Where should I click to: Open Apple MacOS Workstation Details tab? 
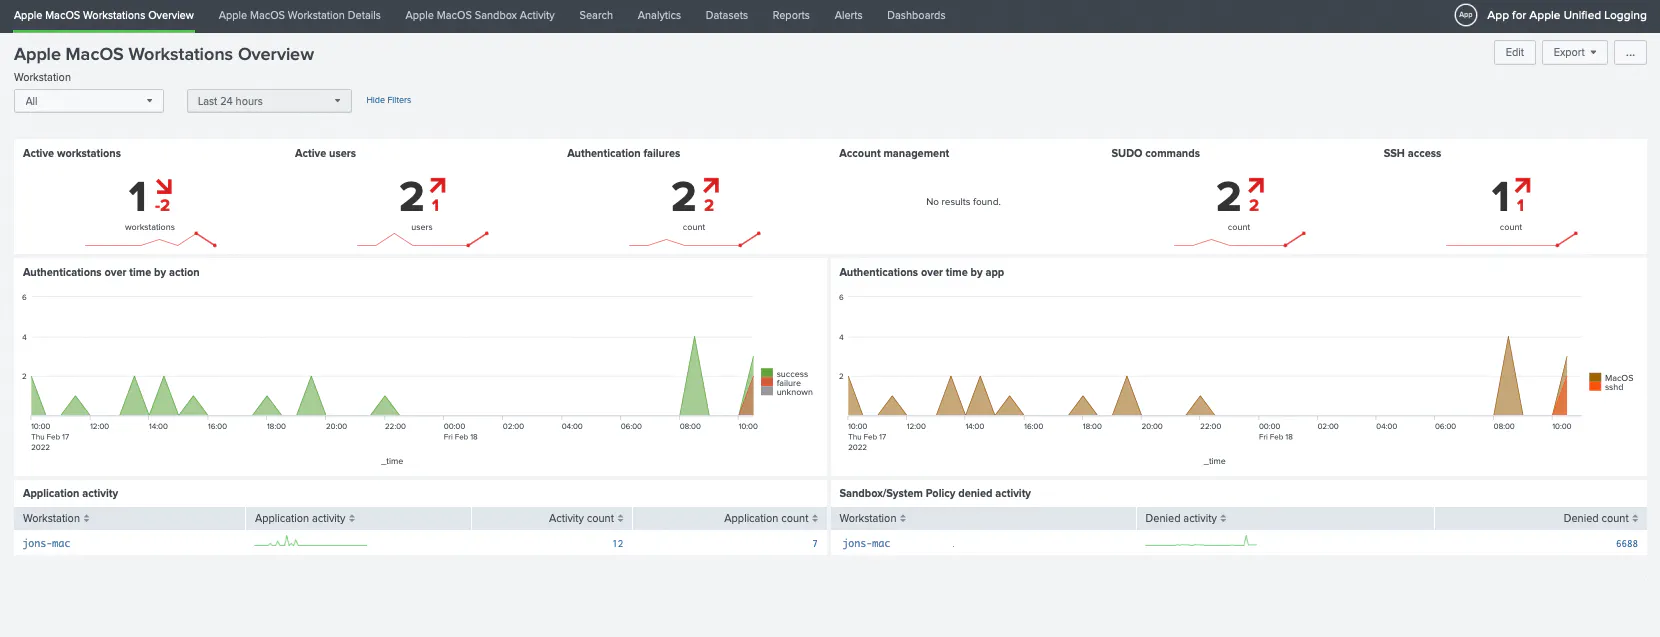pos(300,15)
